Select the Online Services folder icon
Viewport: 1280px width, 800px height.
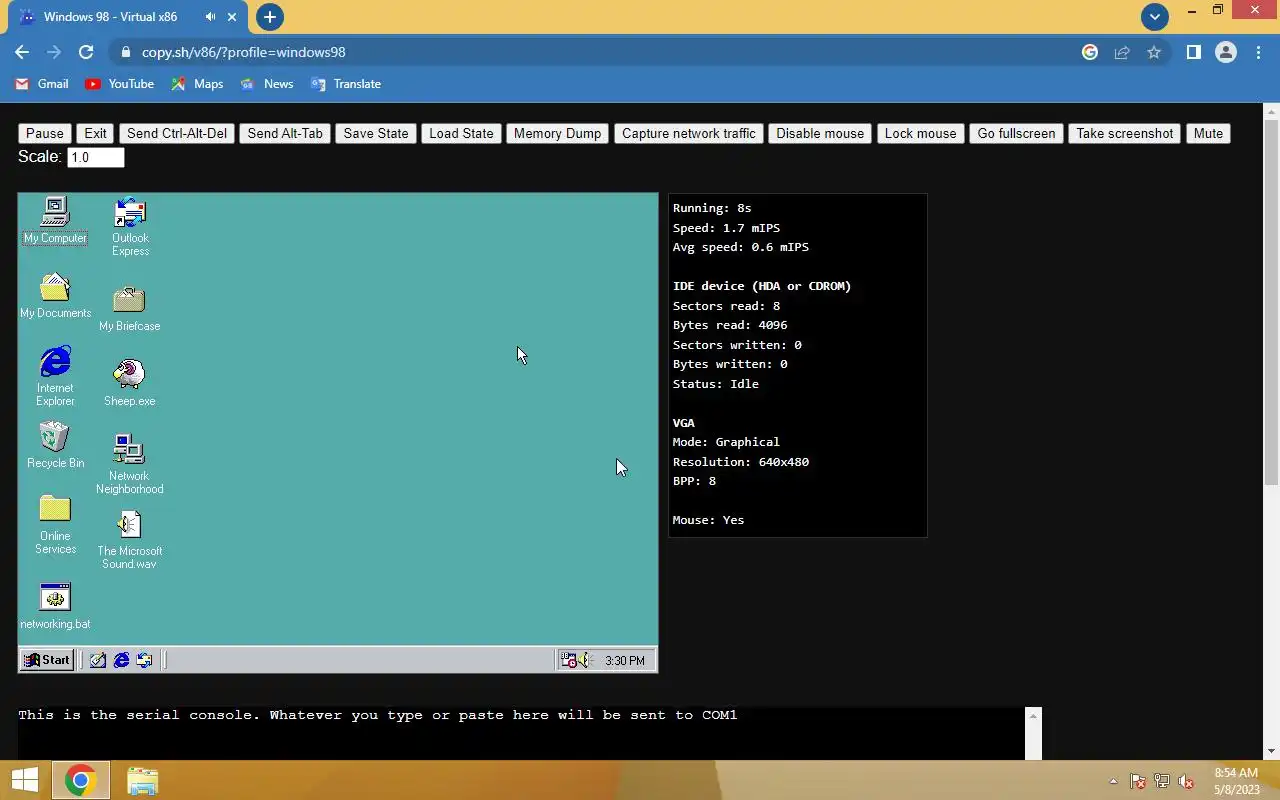click(x=55, y=525)
